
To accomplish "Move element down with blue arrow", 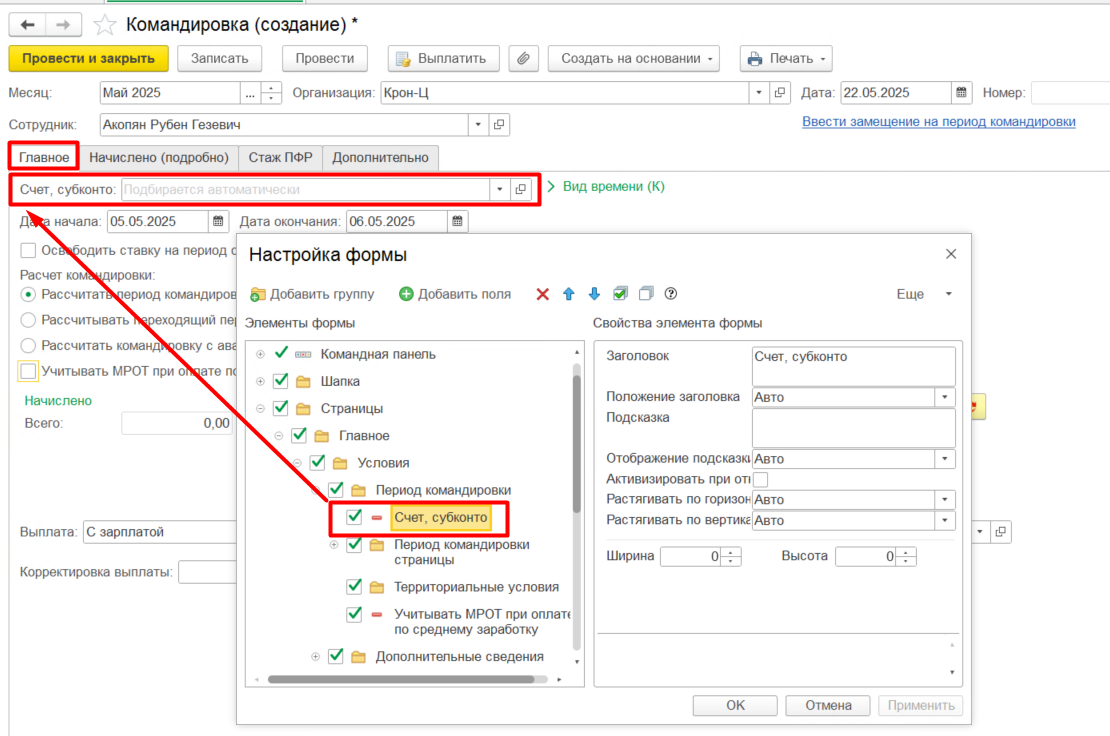I will [x=594, y=294].
